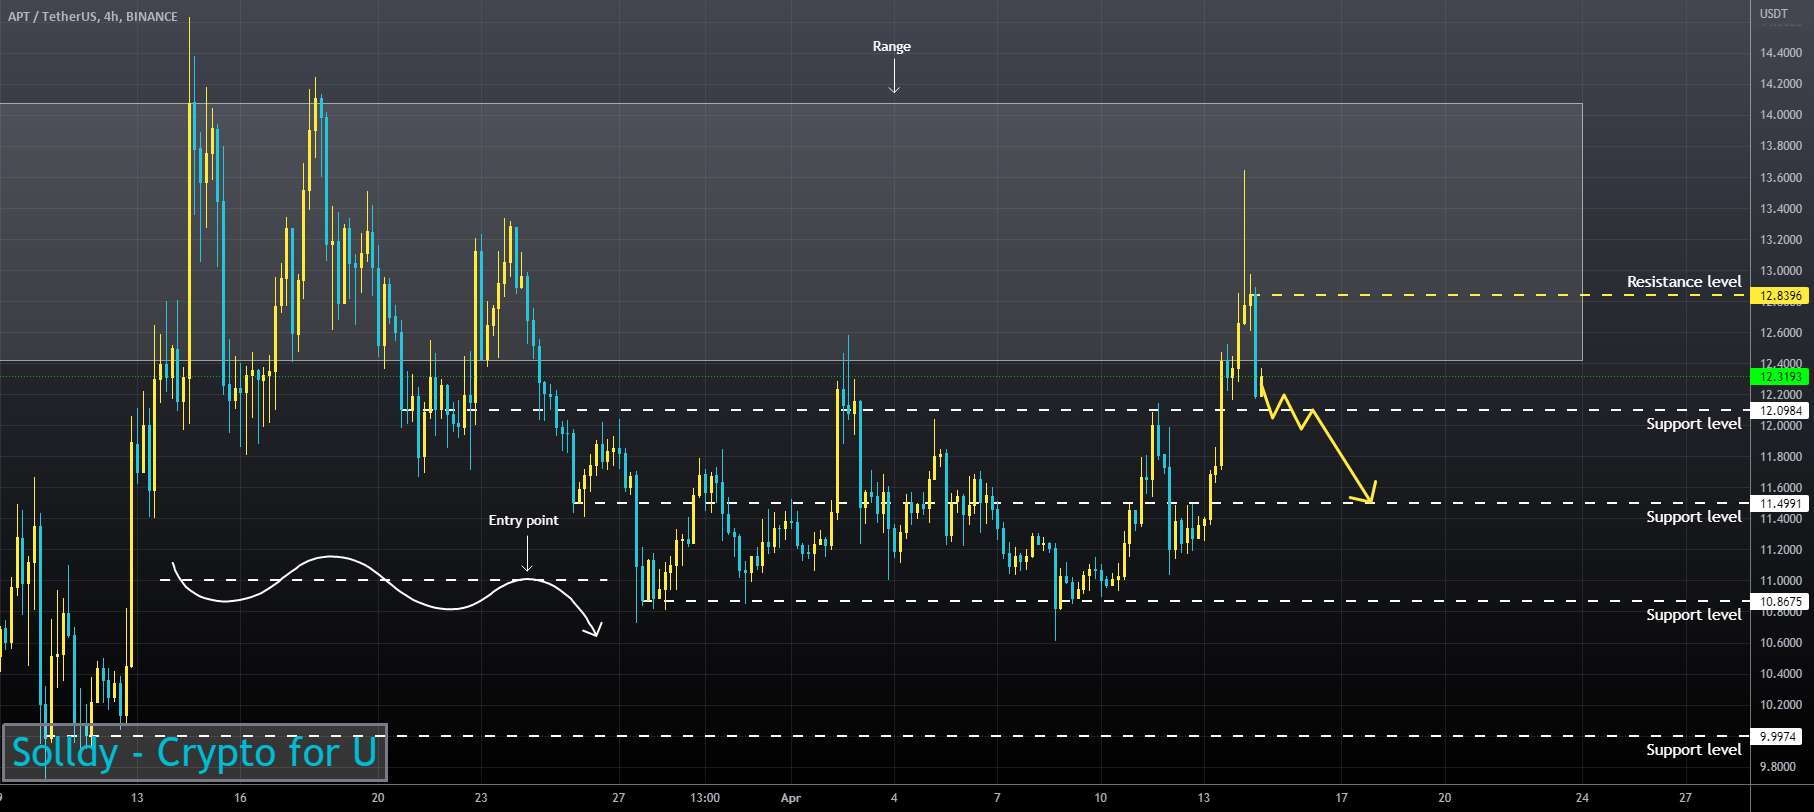Click the 13.2000 price axis tick
The height and width of the screenshot is (812, 1814).
[x=1781, y=240]
